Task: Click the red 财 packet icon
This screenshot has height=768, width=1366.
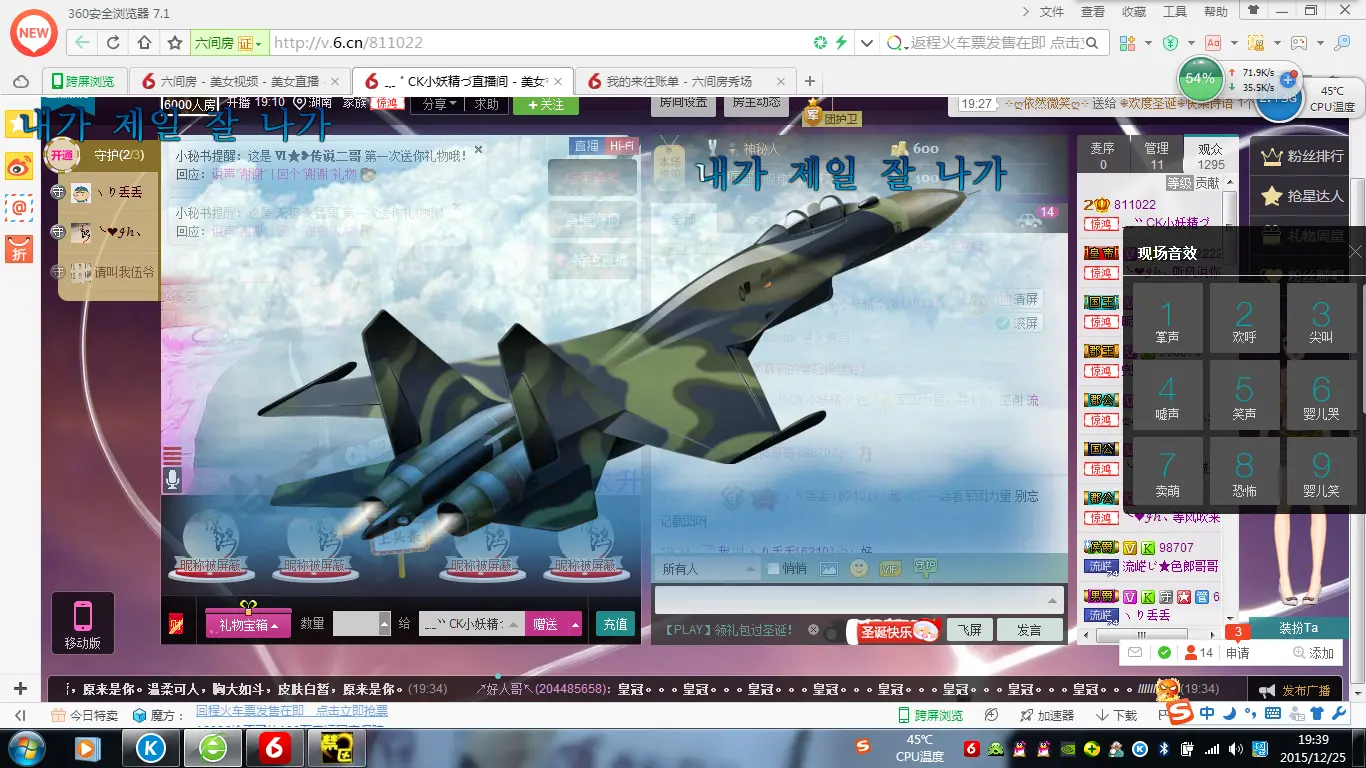Action: (x=176, y=625)
